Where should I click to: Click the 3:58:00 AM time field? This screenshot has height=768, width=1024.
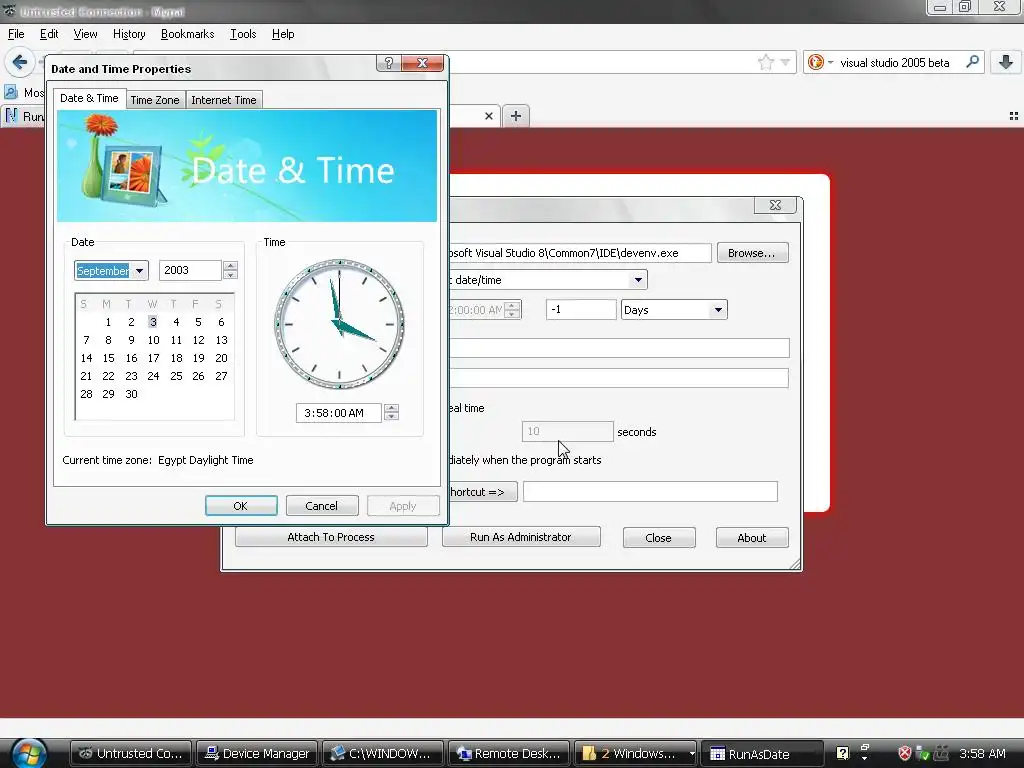(338, 413)
